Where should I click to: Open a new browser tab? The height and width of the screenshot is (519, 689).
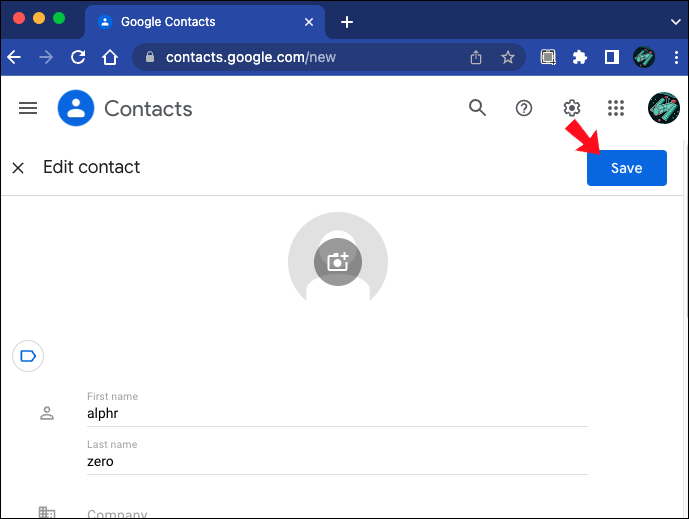click(x=347, y=22)
